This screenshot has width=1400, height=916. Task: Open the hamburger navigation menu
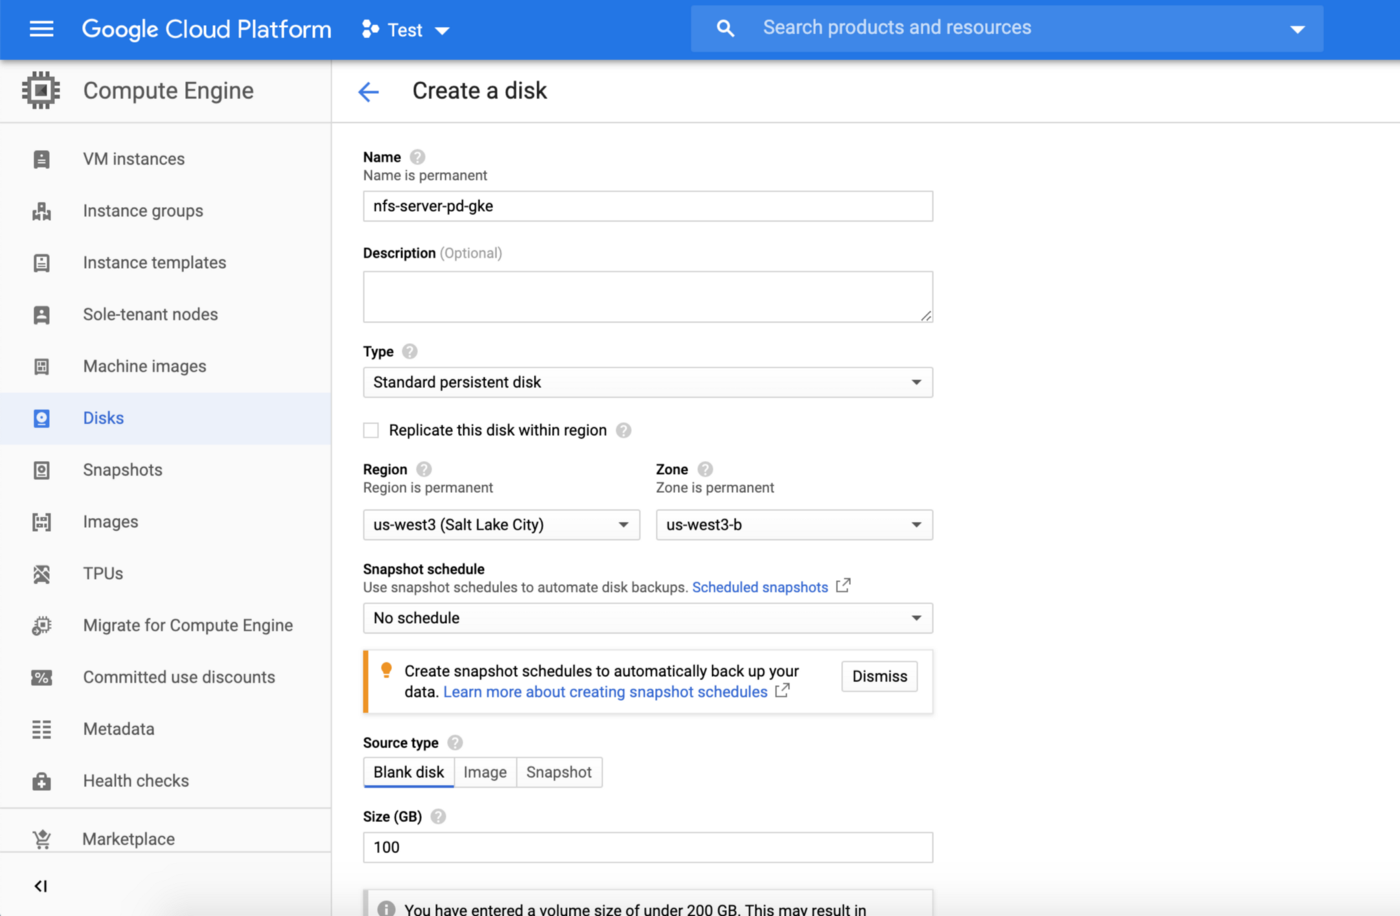41,29
